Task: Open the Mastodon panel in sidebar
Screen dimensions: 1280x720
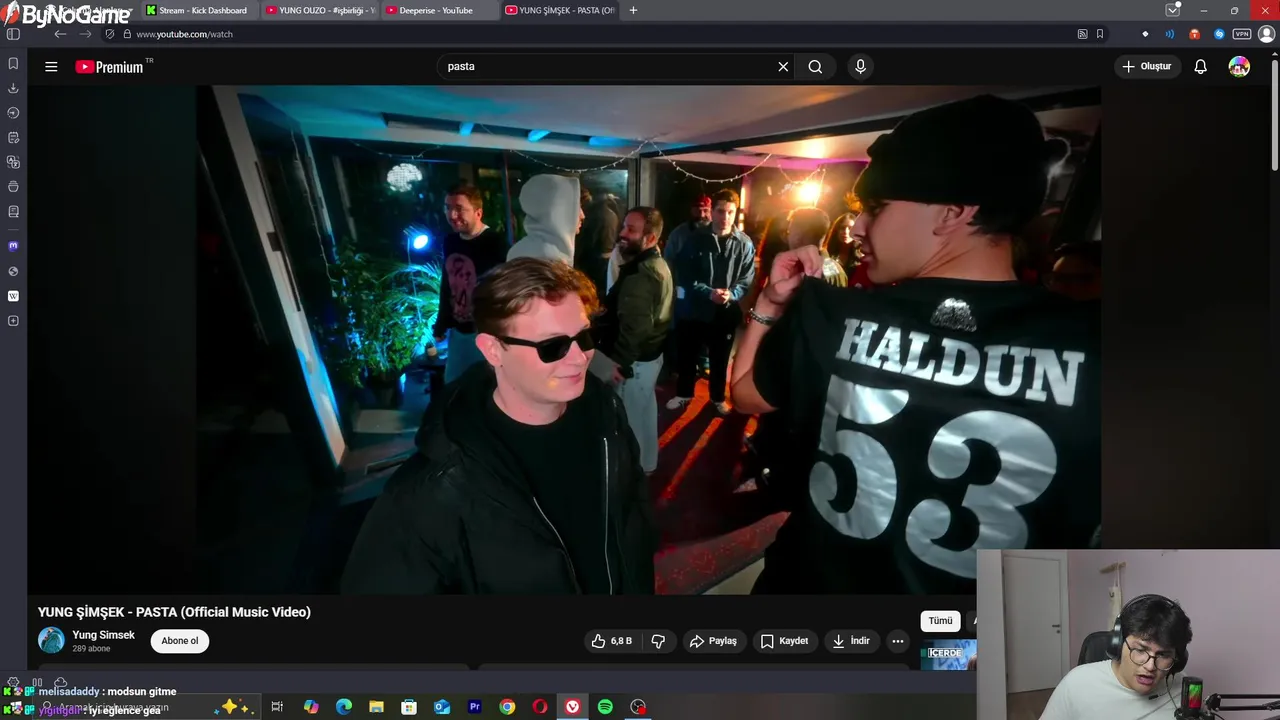Action: (x=13, y=246)
